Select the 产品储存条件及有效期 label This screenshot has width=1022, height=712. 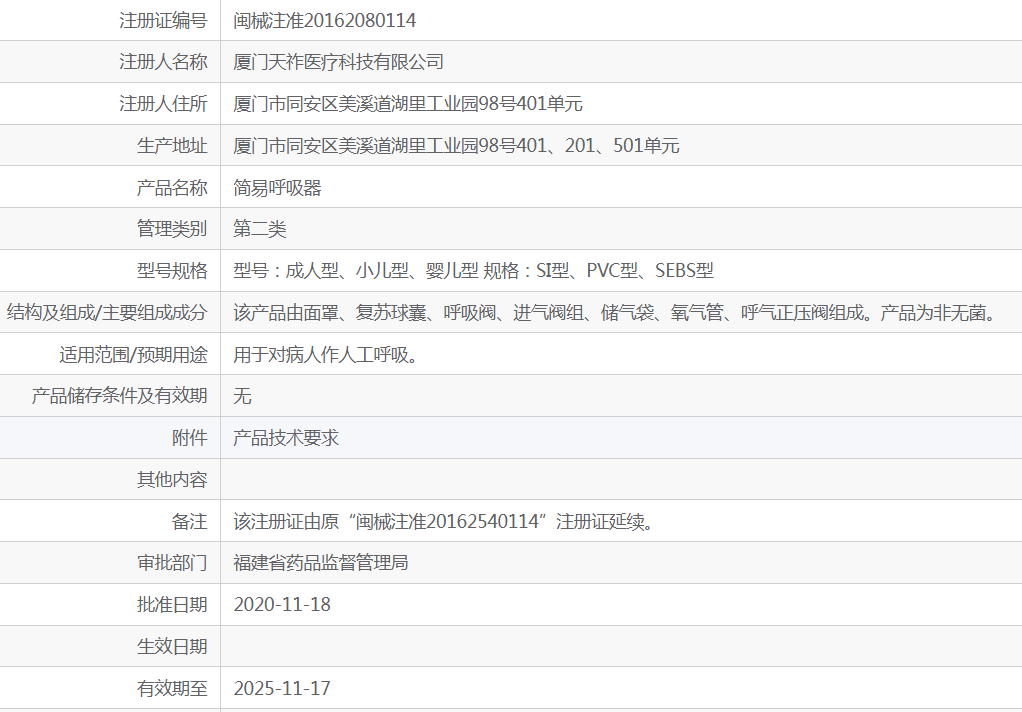coord(119,396)
